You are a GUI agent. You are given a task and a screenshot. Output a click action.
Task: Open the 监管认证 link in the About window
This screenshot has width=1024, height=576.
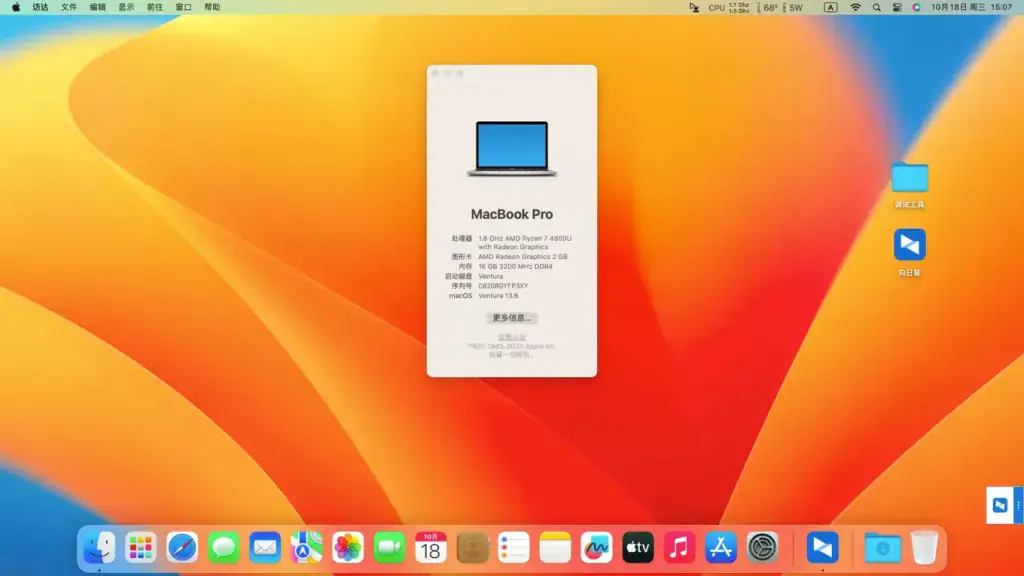point(512,337)
